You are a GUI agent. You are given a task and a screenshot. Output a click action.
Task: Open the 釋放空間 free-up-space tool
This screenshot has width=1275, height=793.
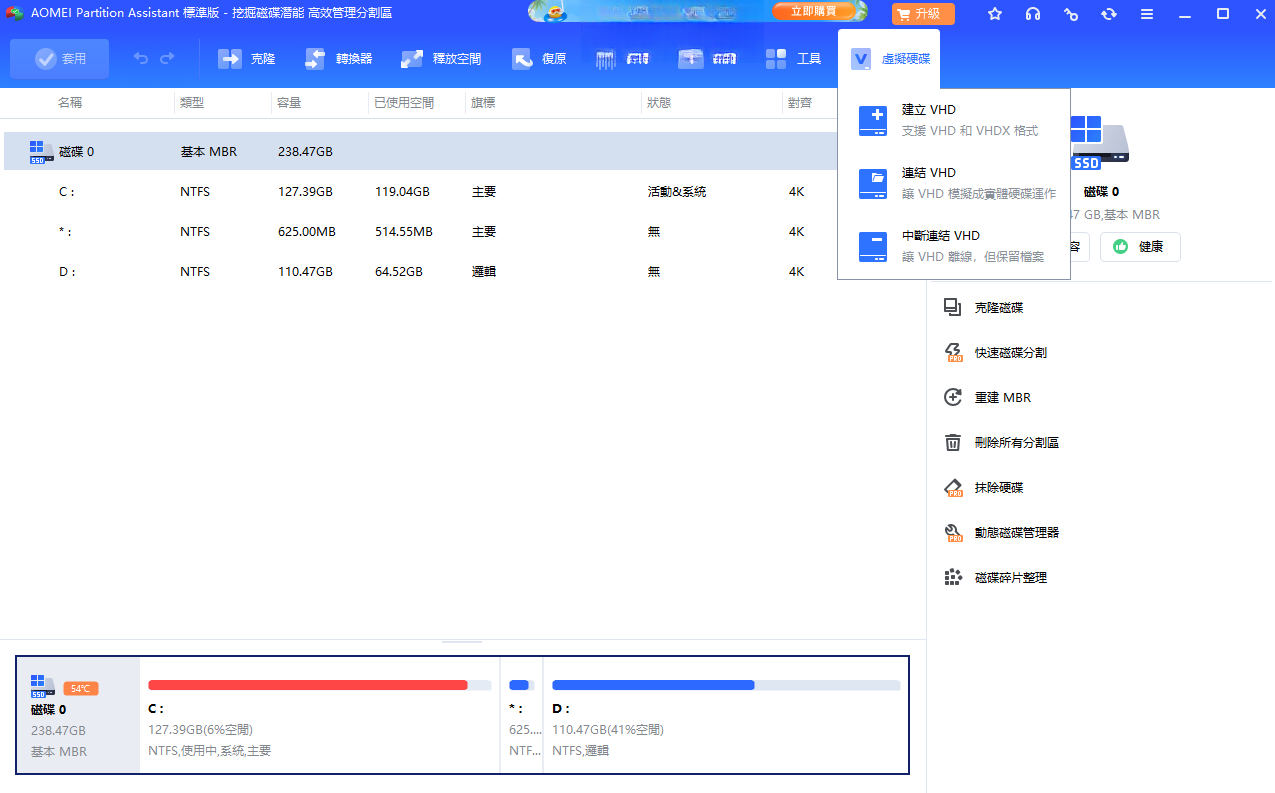click(x=441, y=59)
